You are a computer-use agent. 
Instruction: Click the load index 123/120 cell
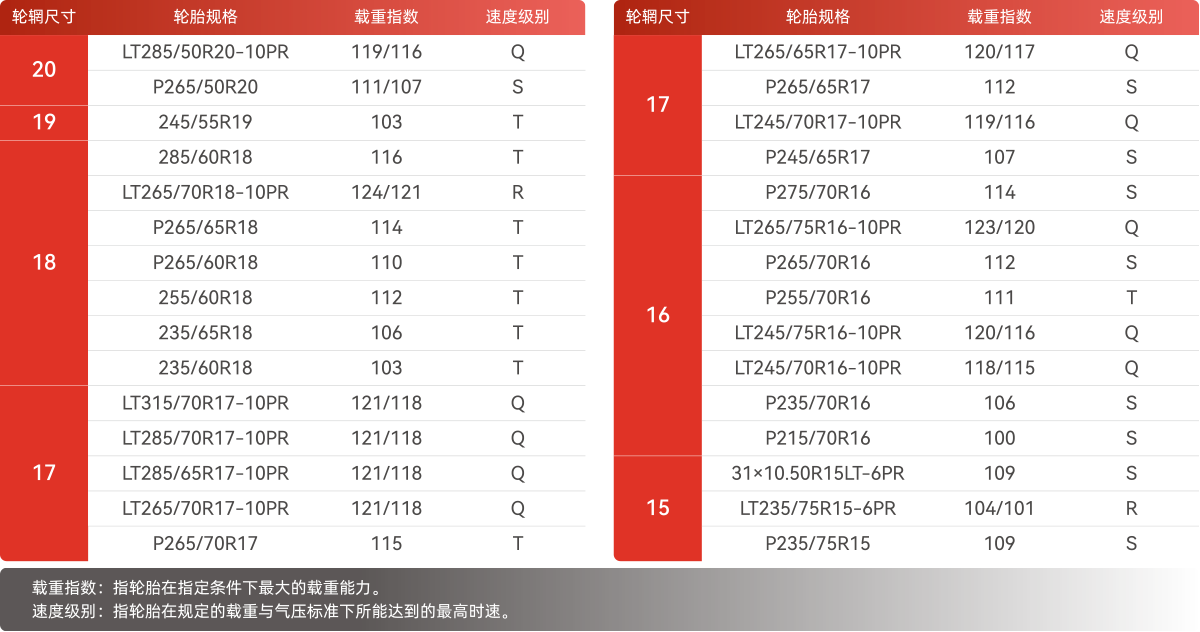(x=999, y=228)
